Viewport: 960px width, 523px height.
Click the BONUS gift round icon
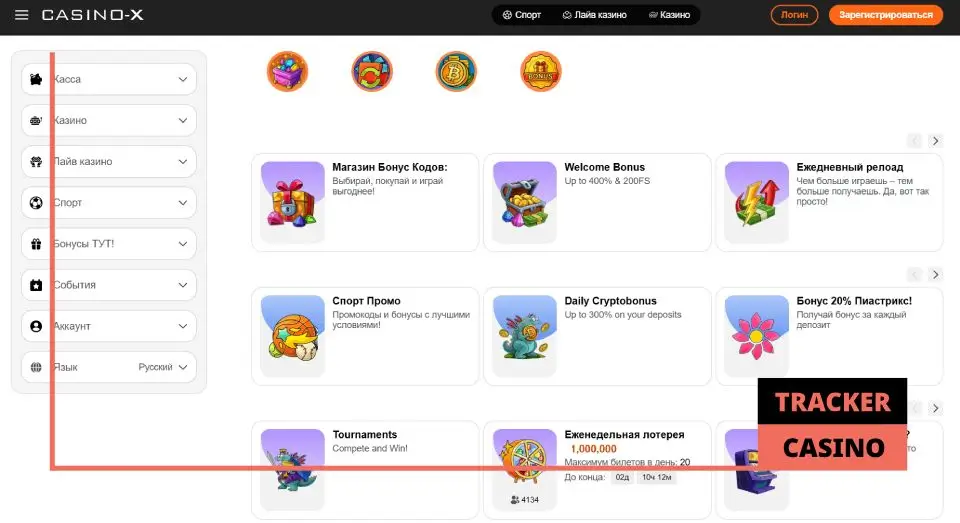tap(540, 71)
